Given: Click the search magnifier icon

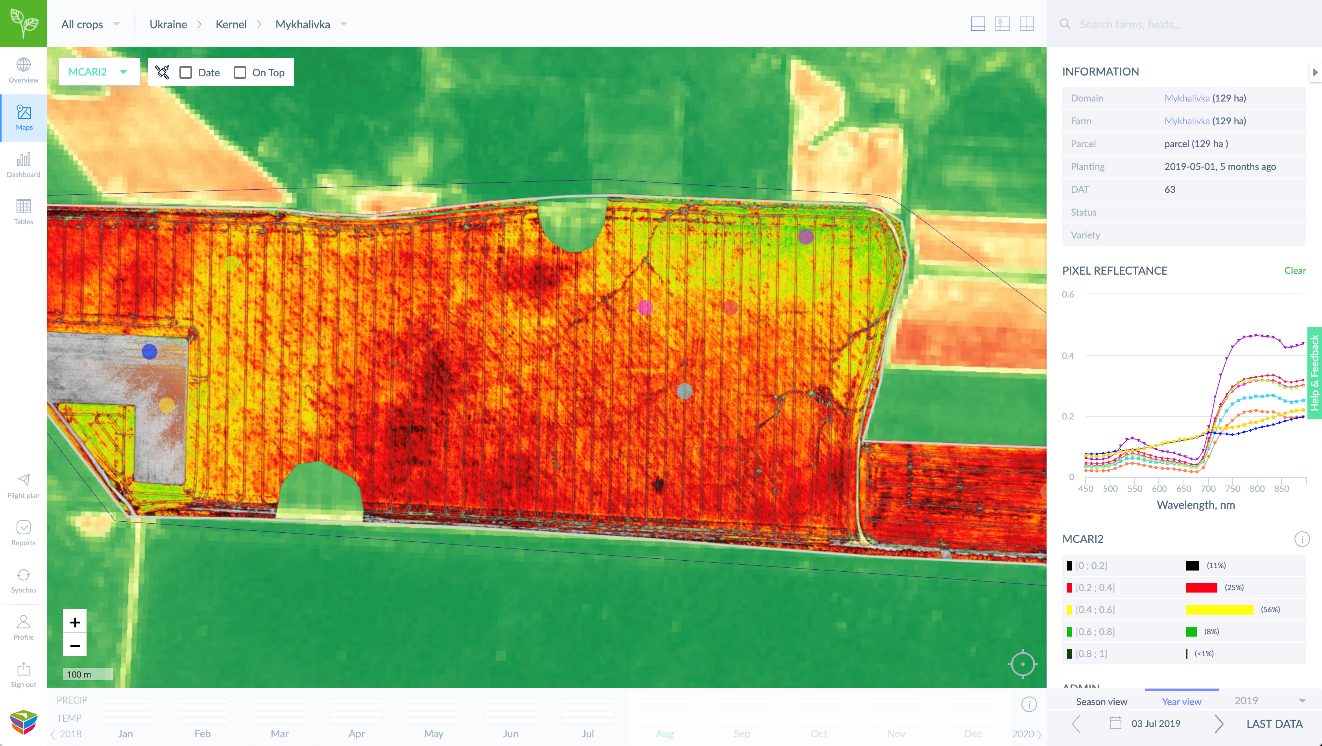Looking at the screenshot, I should click(1065, 24).
